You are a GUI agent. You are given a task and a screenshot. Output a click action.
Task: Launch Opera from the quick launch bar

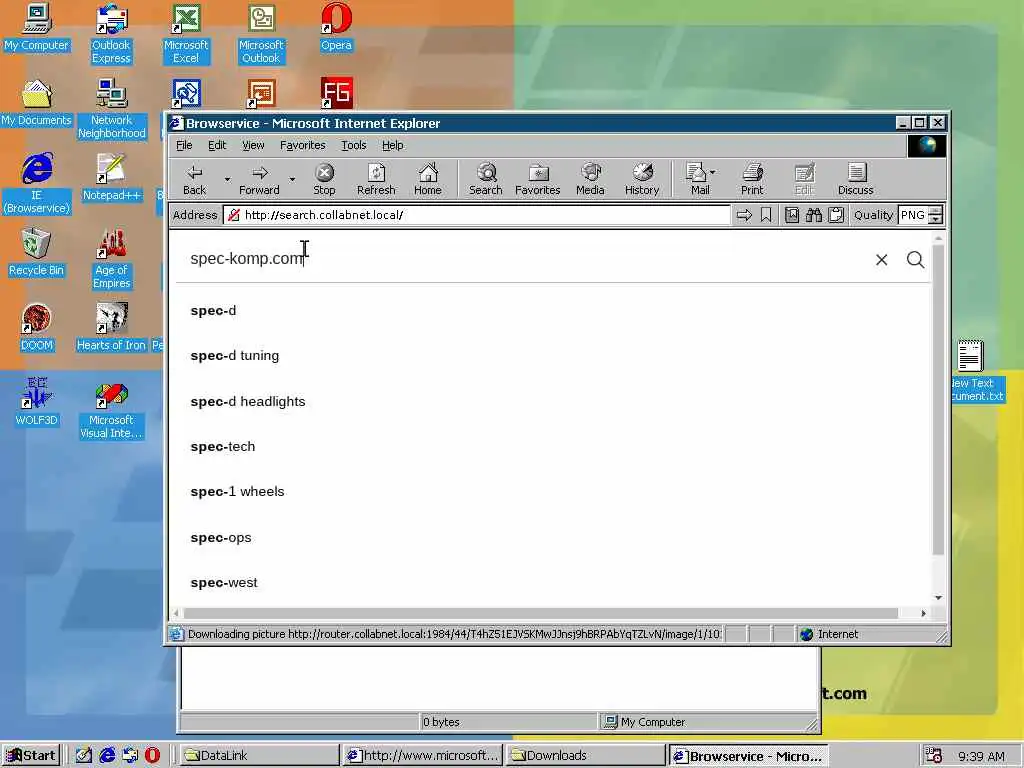[x=152, y=756]
